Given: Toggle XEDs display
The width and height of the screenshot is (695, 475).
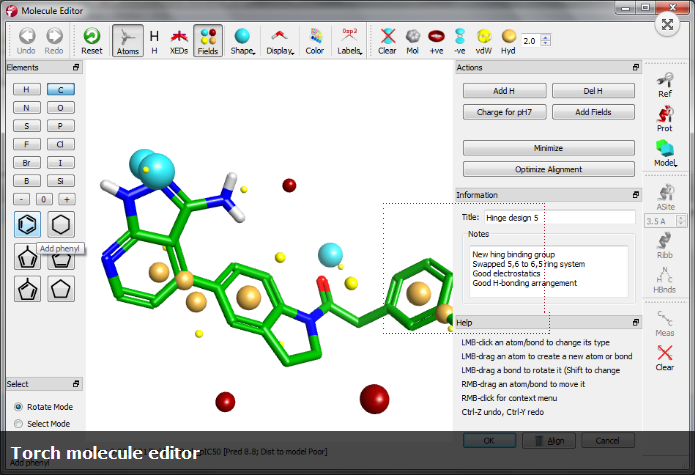Looking at the screenshot, I should tap(179, 41).
